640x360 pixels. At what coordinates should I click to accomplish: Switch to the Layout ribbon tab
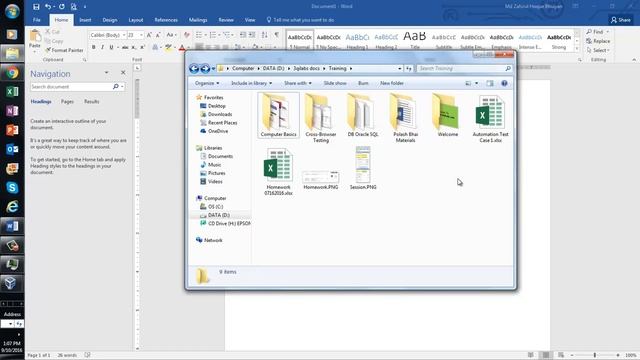136,20
